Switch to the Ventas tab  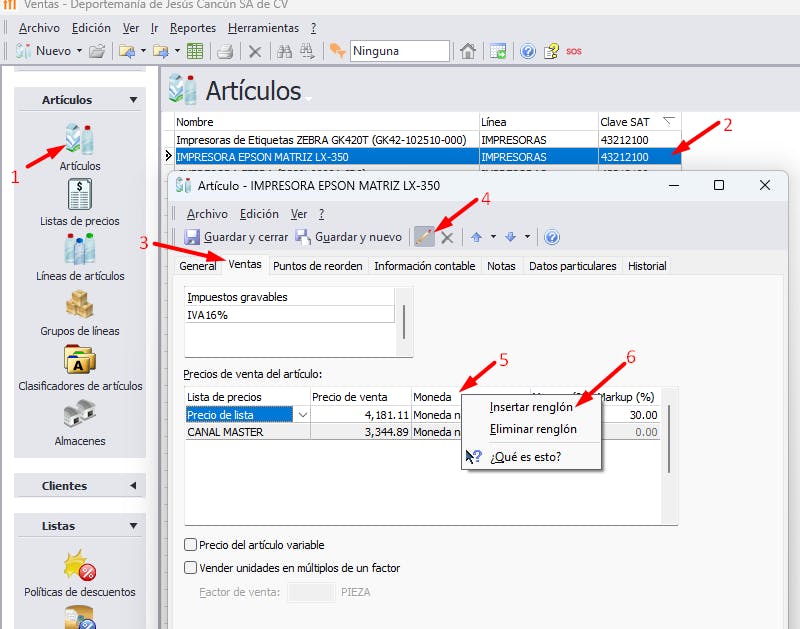coord(245,264)
